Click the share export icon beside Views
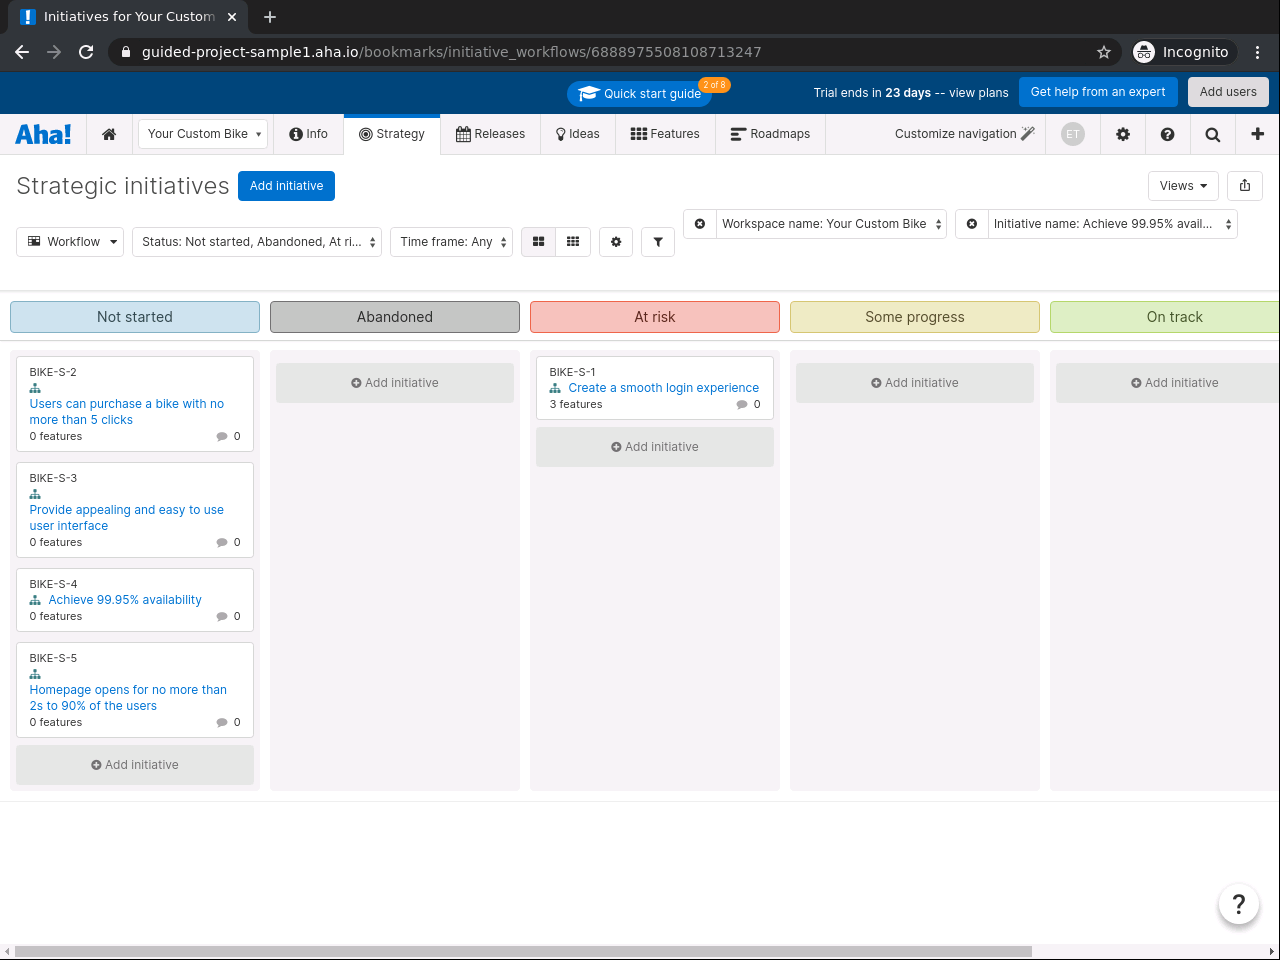1280x960 pixels. [x=1245, y=185]
